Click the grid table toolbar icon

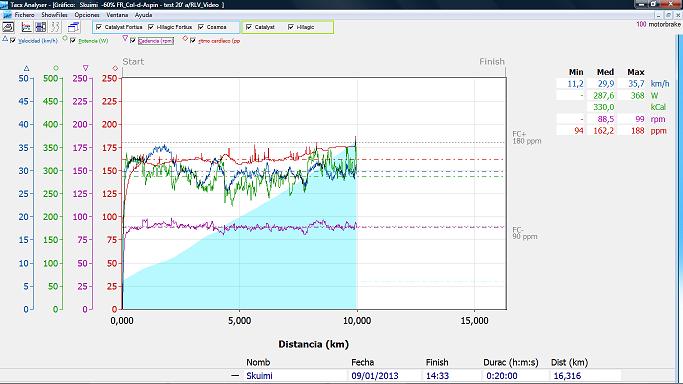coord(41,27)
